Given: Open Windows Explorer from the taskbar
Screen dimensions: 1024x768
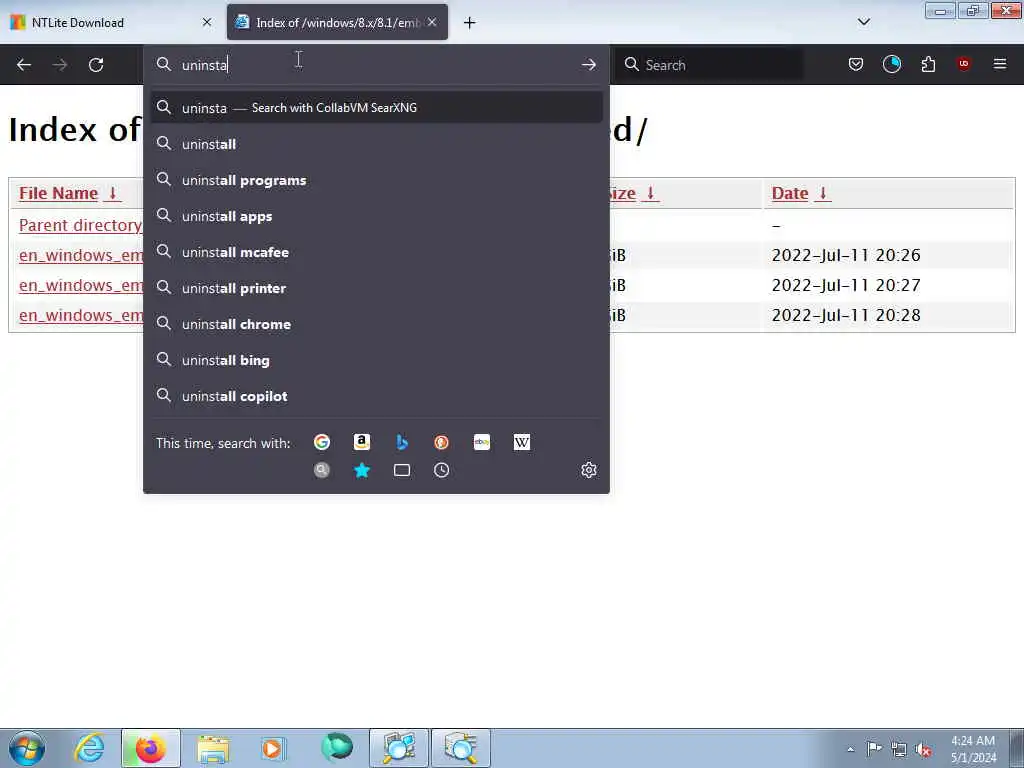Looking at the screenshot, I should pos(213,748).
